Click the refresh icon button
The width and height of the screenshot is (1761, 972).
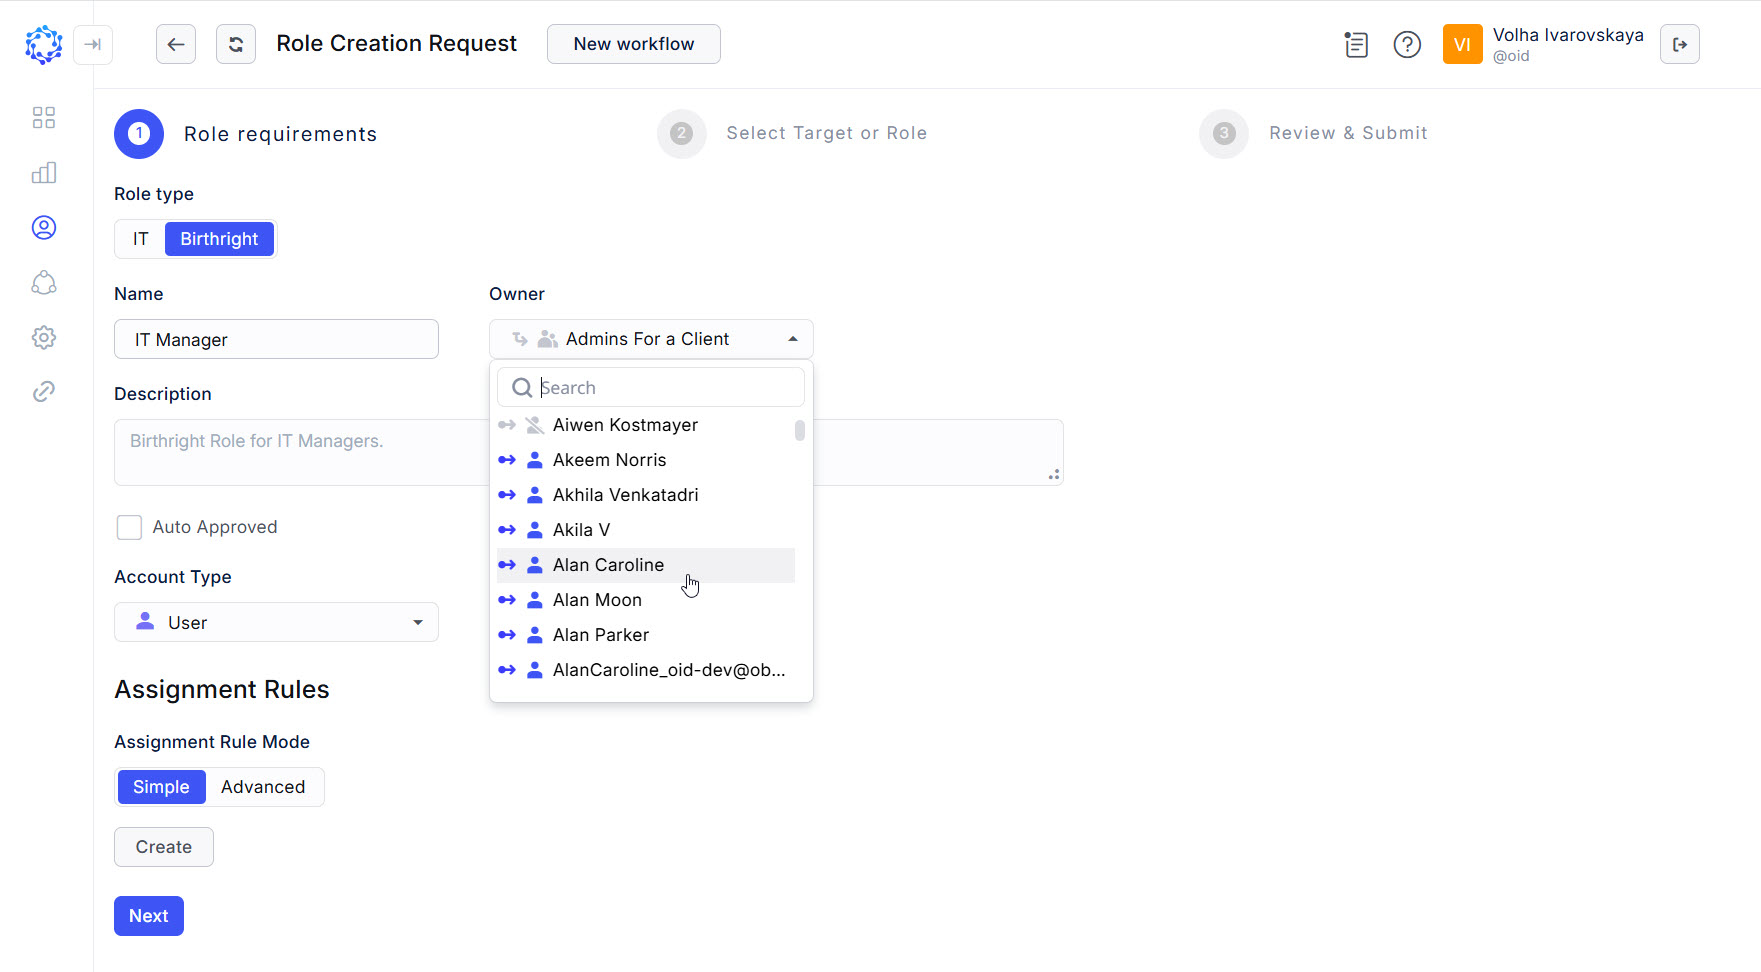click(236, 44)
